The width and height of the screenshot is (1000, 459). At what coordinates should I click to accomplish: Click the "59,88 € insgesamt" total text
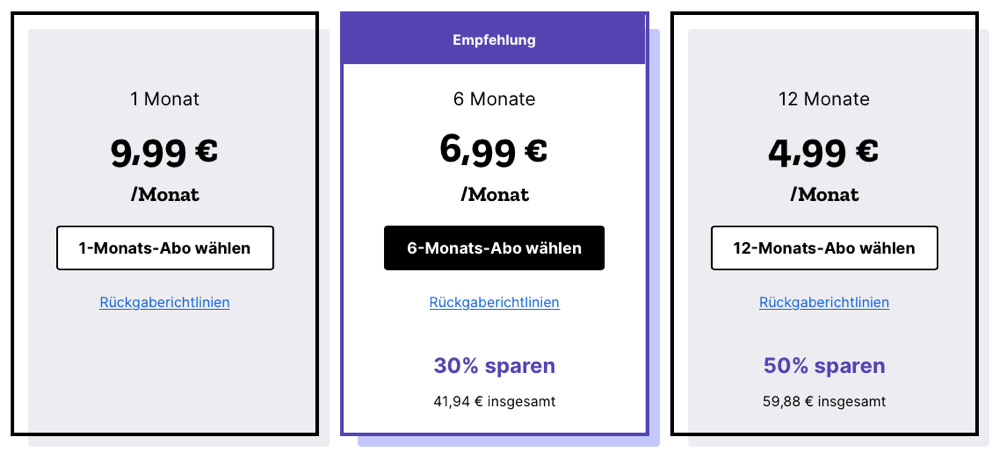point(824,401)
